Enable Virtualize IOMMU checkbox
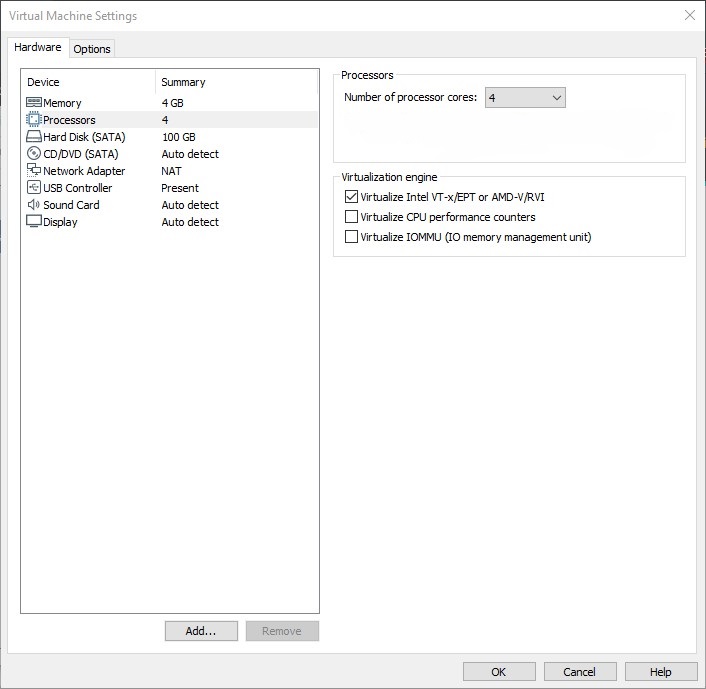The image size is (706, 689). [x=351, y=237]
